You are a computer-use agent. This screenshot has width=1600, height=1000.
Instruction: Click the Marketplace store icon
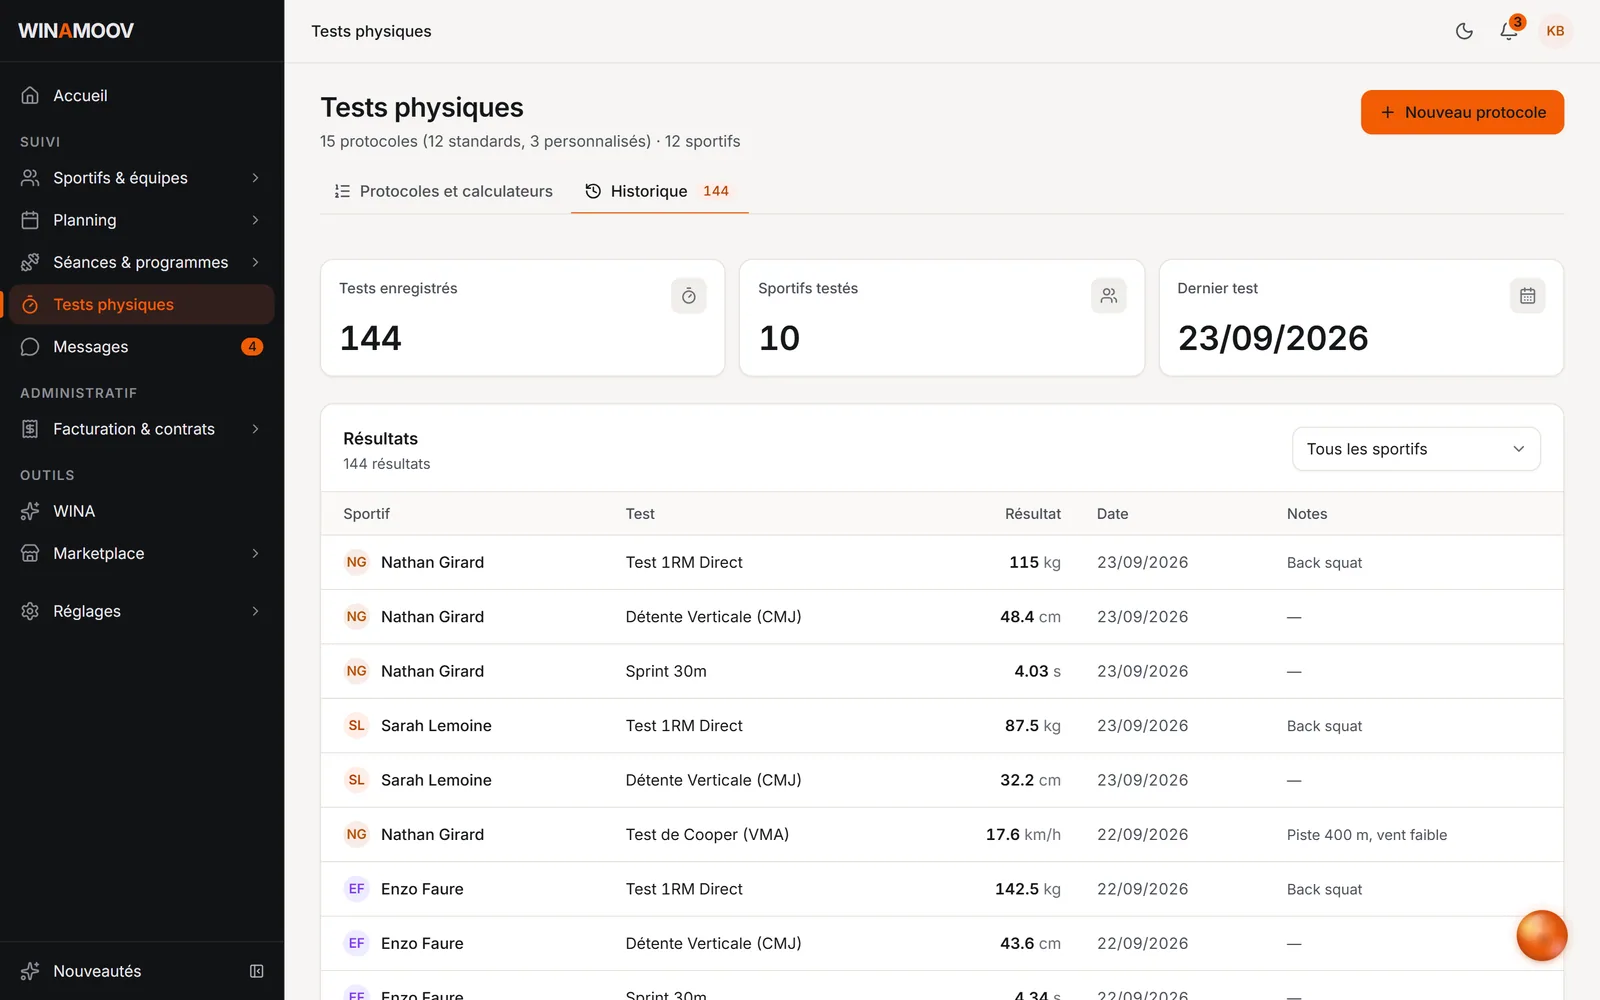30,553
